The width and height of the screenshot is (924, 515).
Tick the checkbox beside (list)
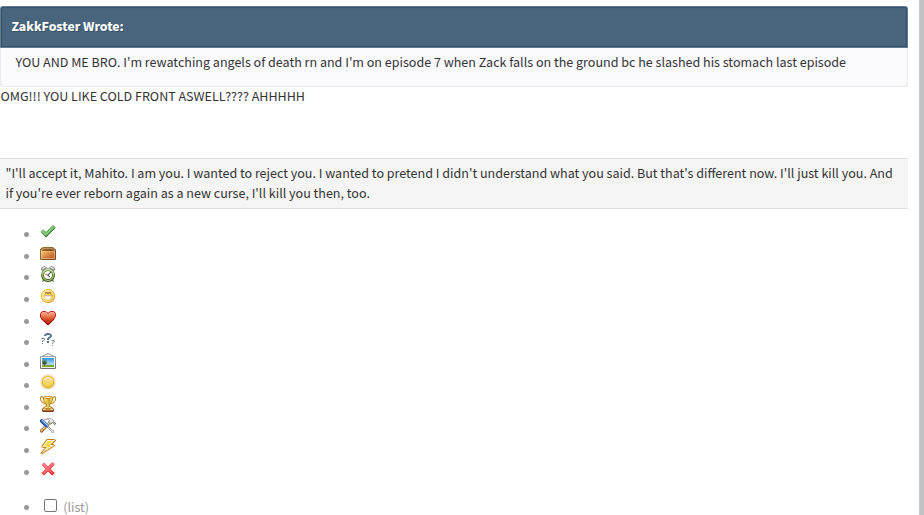[x=51, y=506]
